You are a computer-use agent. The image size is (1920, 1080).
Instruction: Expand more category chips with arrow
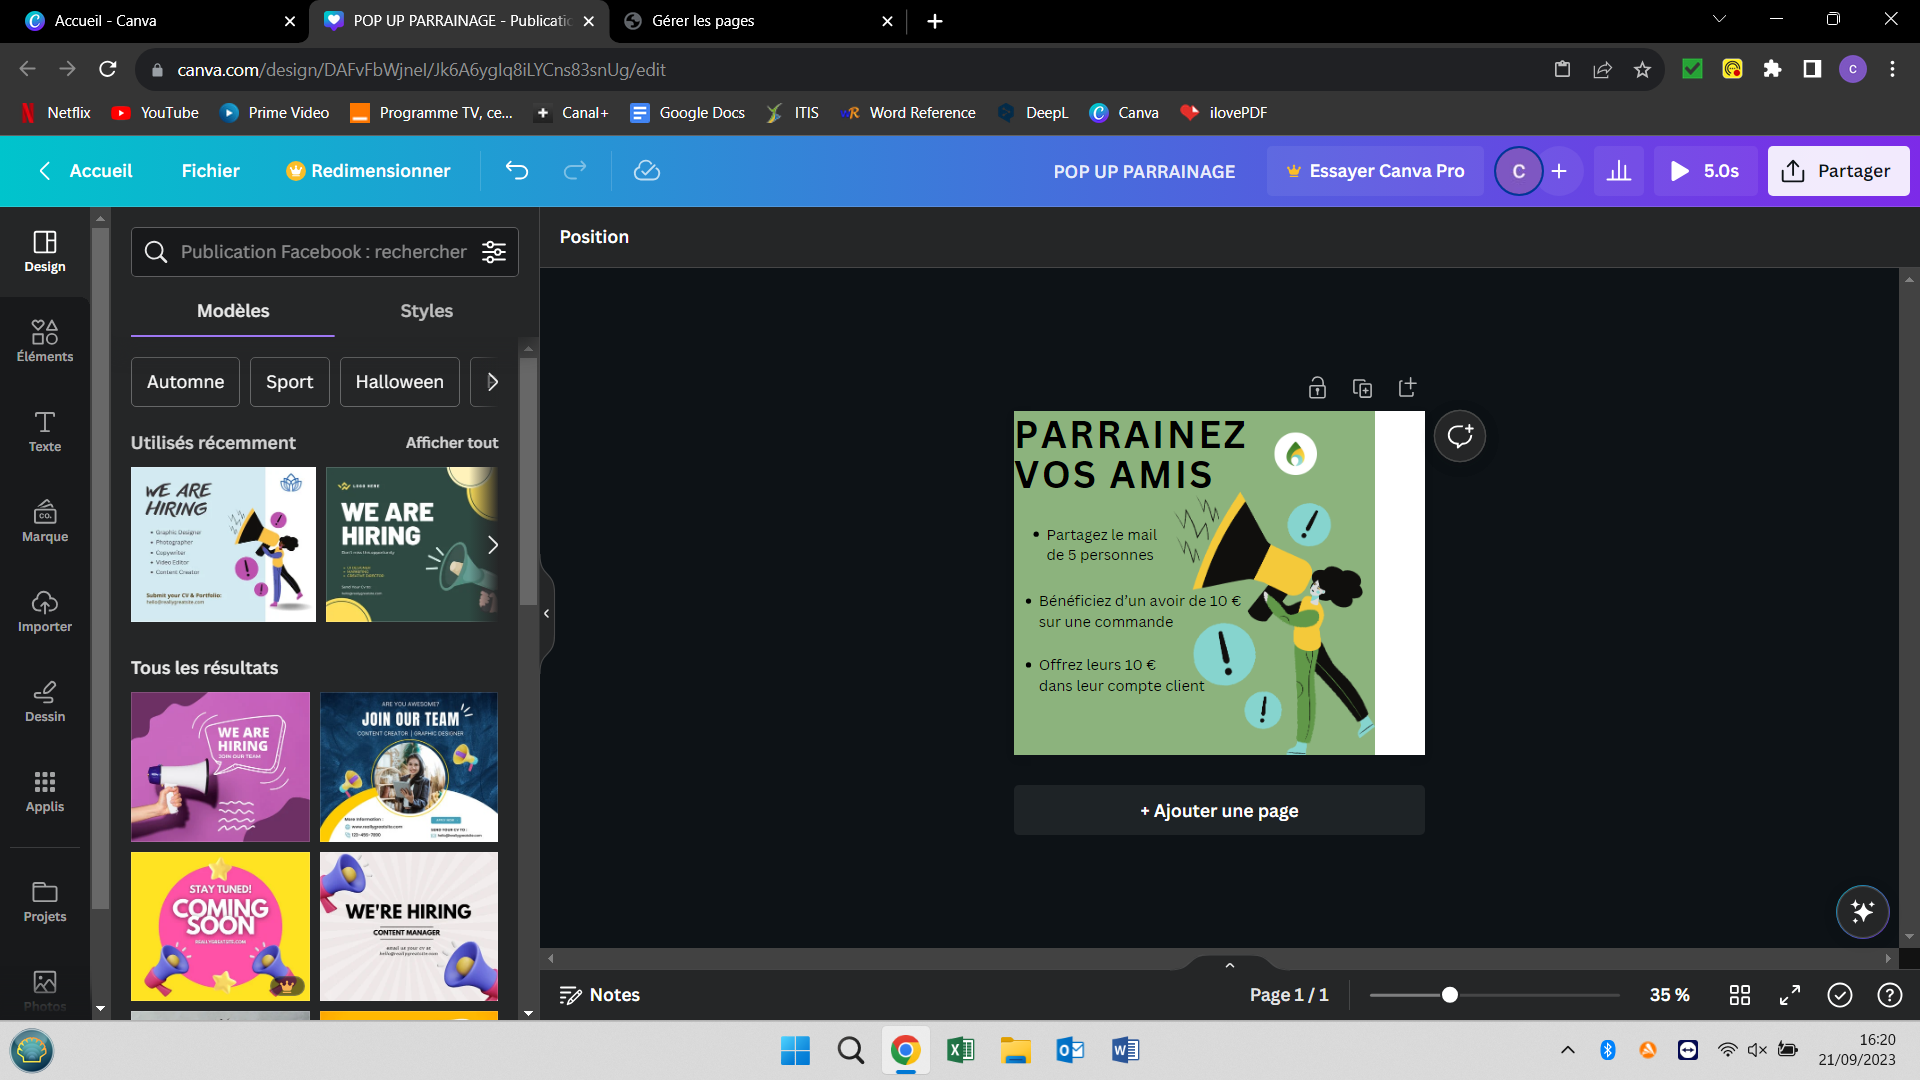pyautogui.click(x=492, y=382)
